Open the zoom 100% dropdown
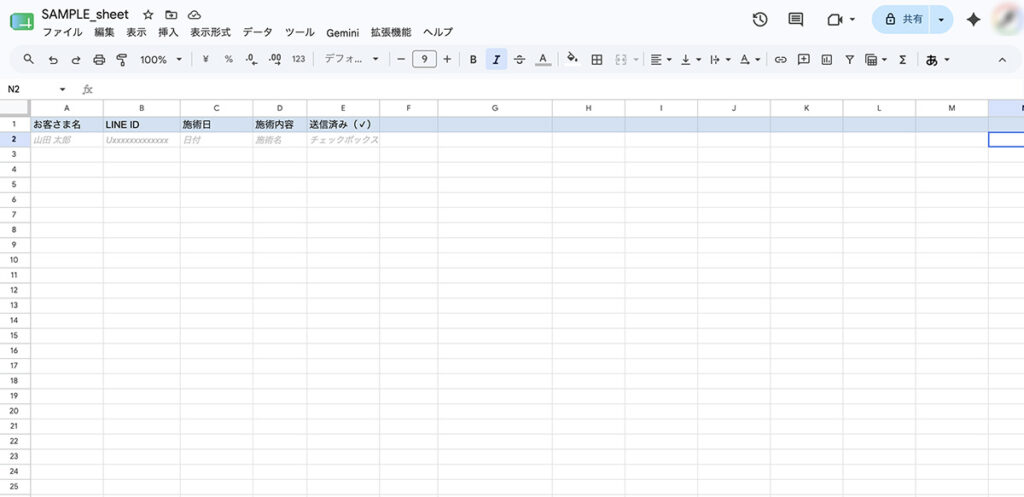 click(161, 59)
